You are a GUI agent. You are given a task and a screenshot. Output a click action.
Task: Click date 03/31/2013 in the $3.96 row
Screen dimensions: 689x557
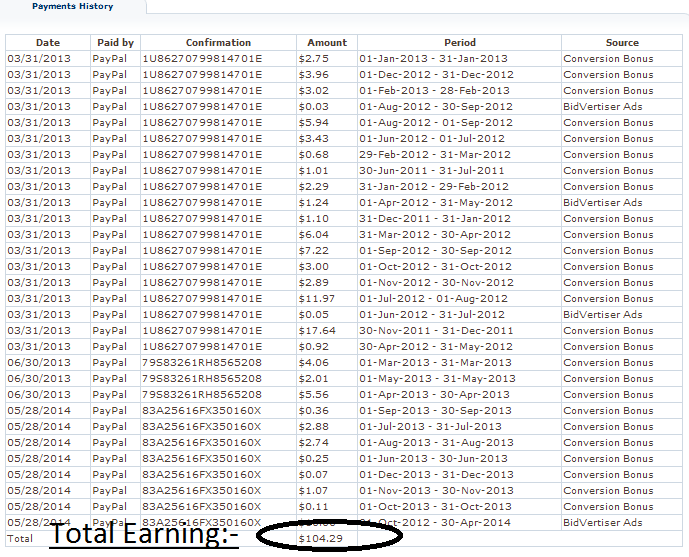39,75
